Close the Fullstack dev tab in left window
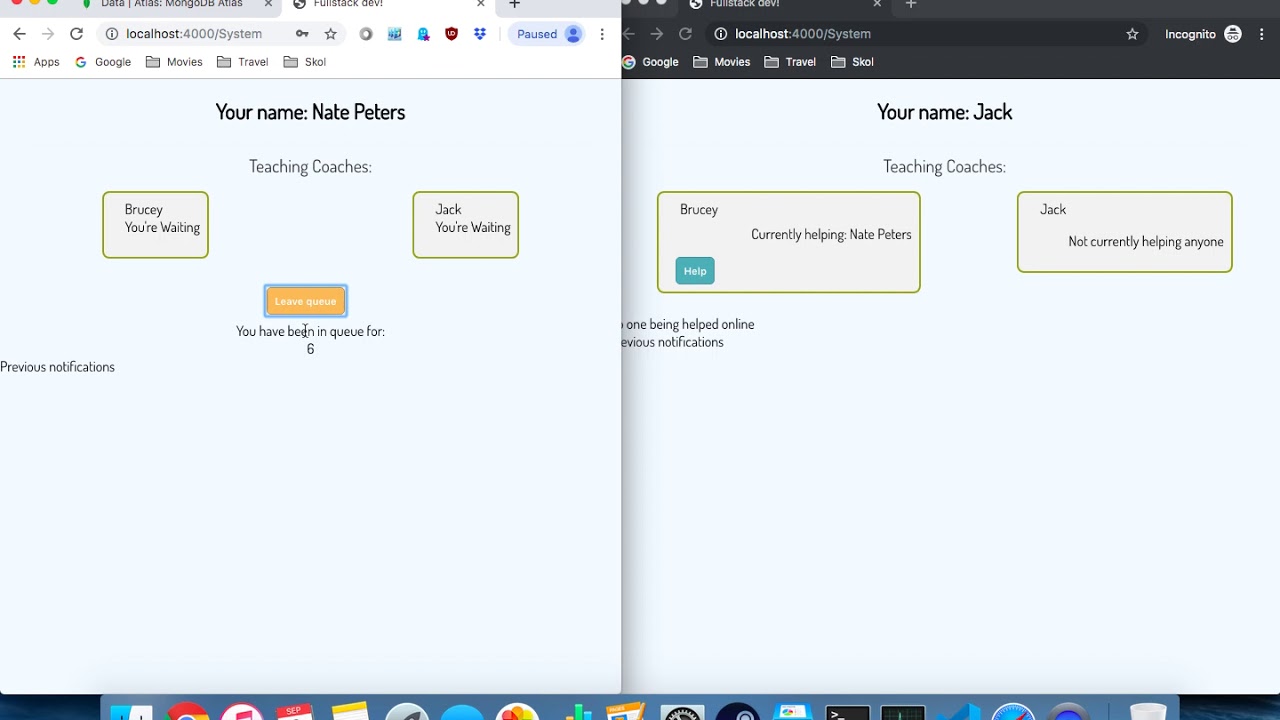The image size is (1280, 720). tap(480, 5)
